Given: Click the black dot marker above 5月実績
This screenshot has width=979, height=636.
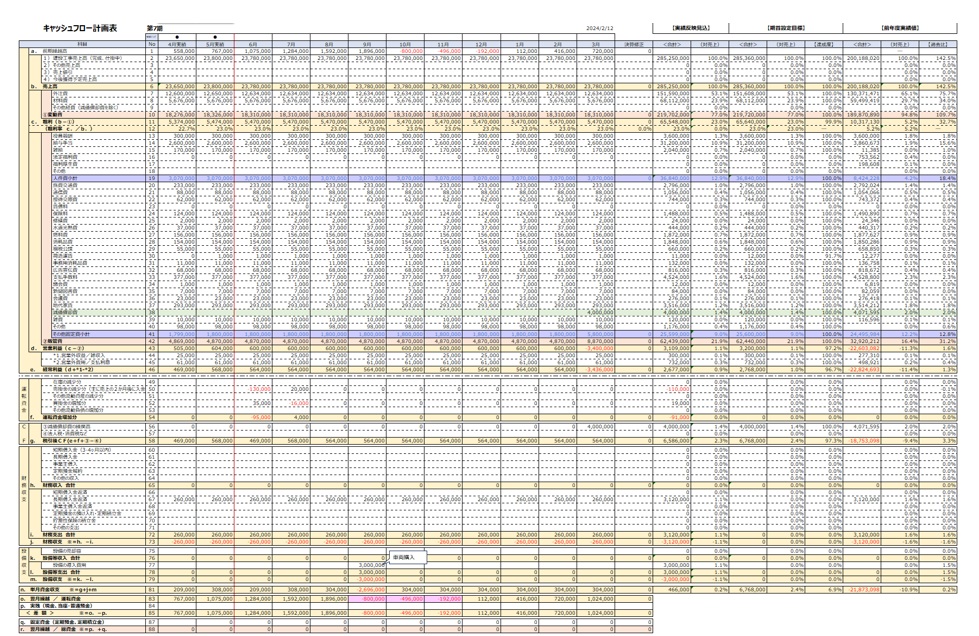Looking at the screenshot, I should click(x=216, y=37).
